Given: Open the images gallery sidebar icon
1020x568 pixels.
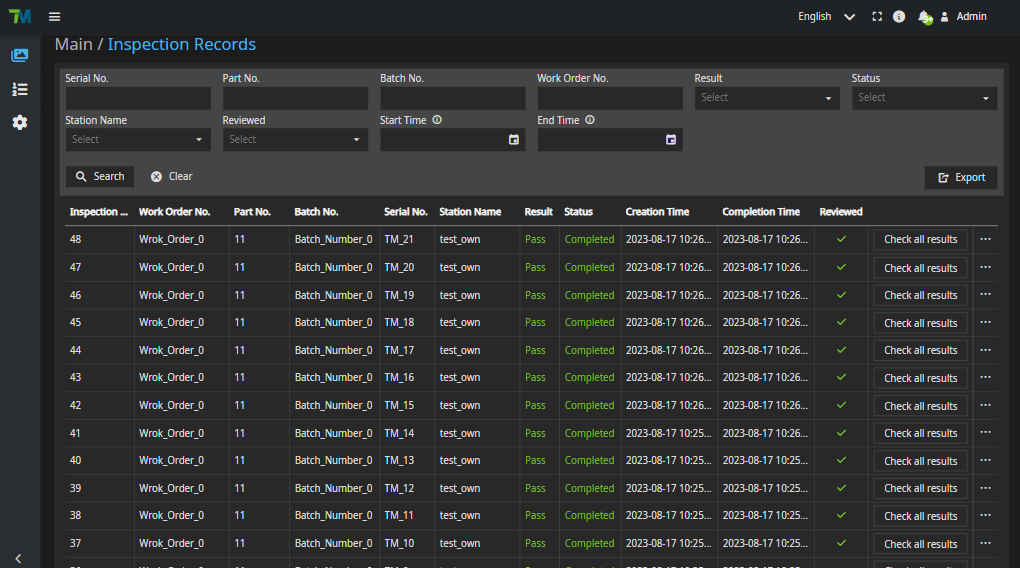Looking at the screenshot, I should (x=20, y=56).
